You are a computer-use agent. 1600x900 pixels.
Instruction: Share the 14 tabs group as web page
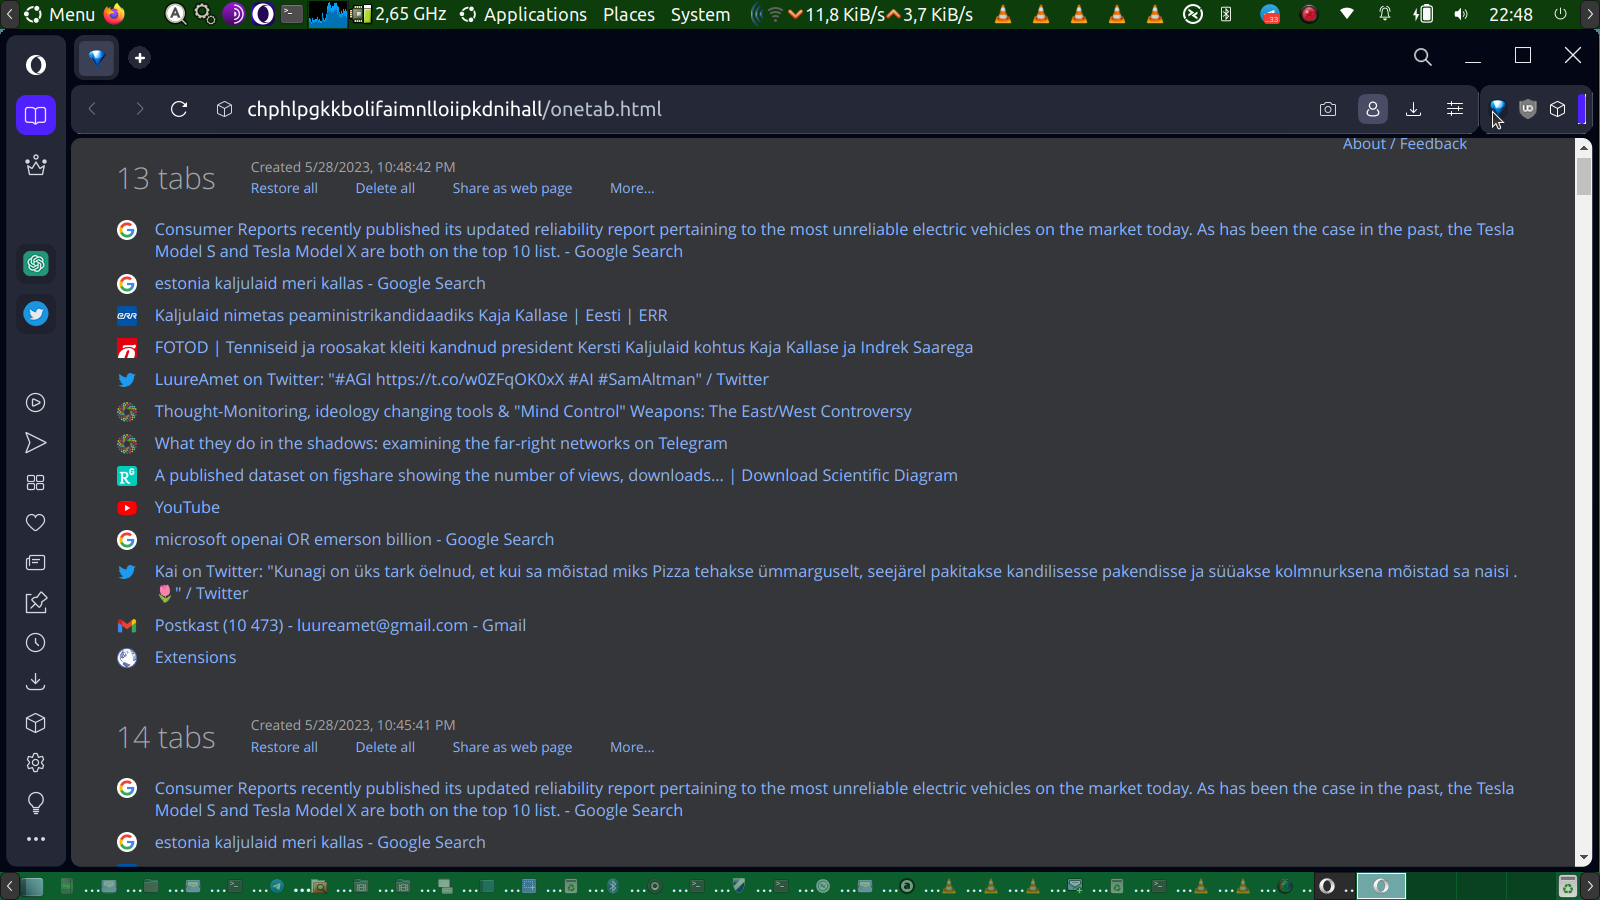512,747
